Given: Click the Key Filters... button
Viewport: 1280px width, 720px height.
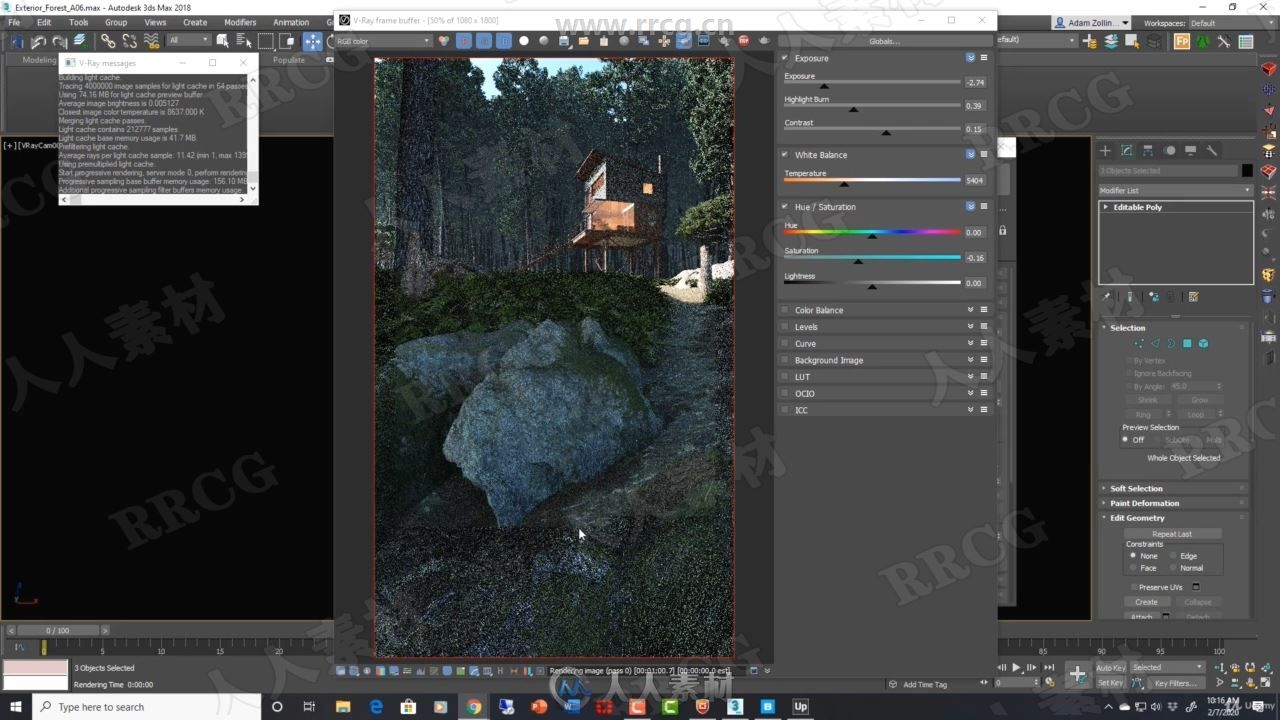Looking at the screenshot, I should pyautogui.click(x=1175, y=684).
